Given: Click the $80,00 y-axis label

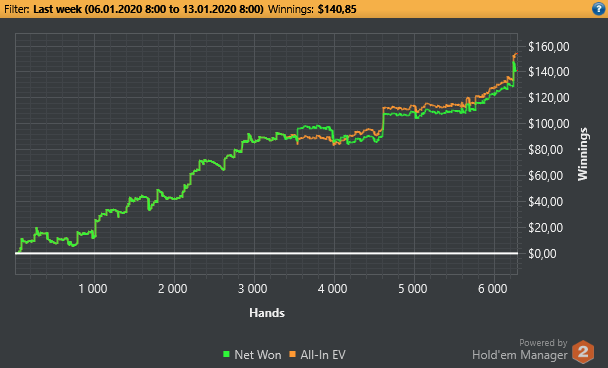Looking at the screenshot, I should point(546,150).
